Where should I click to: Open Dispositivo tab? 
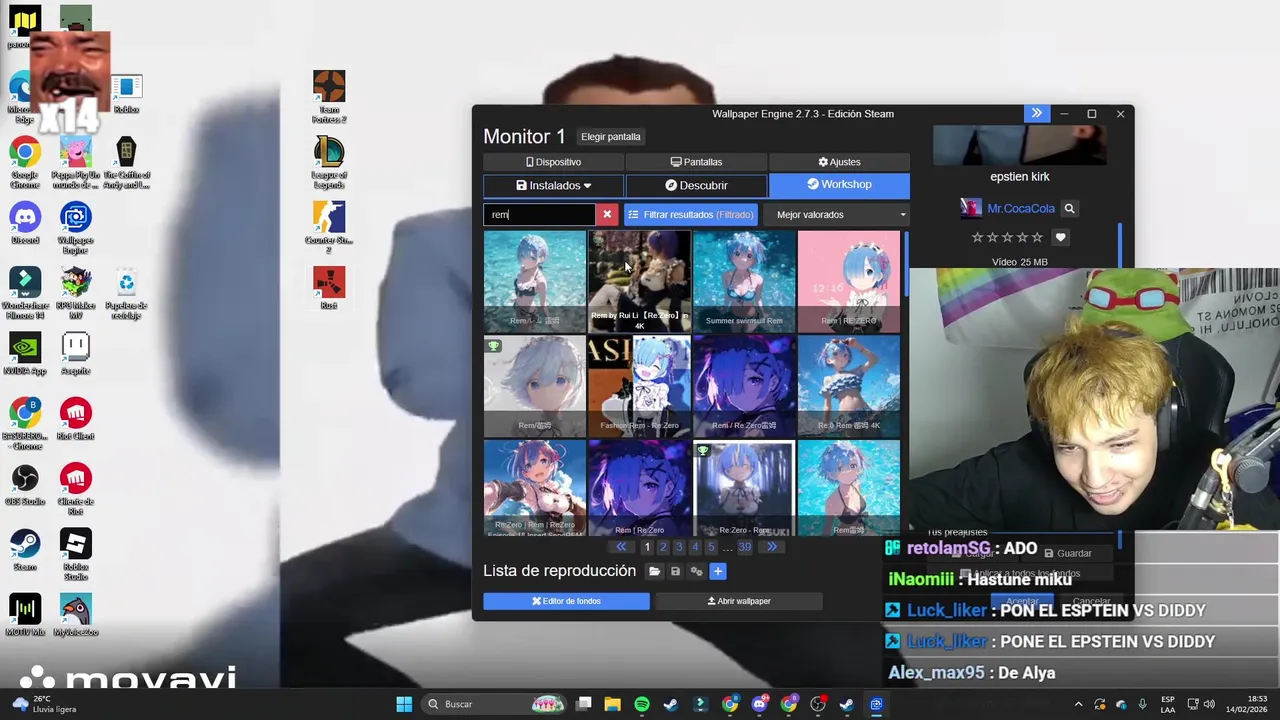pos(553,162)
